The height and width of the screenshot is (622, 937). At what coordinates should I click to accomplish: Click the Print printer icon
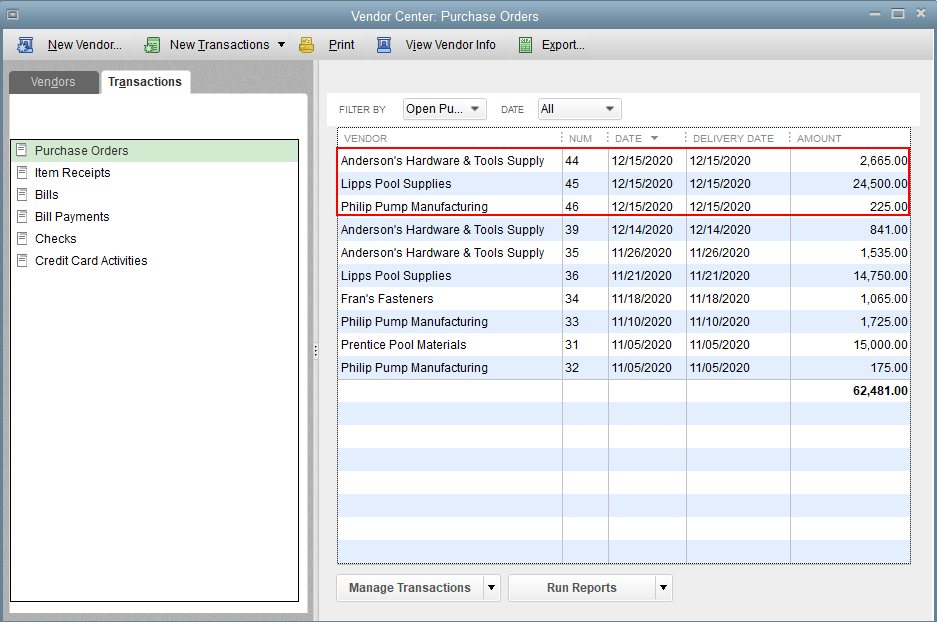(x=308, y=45)
